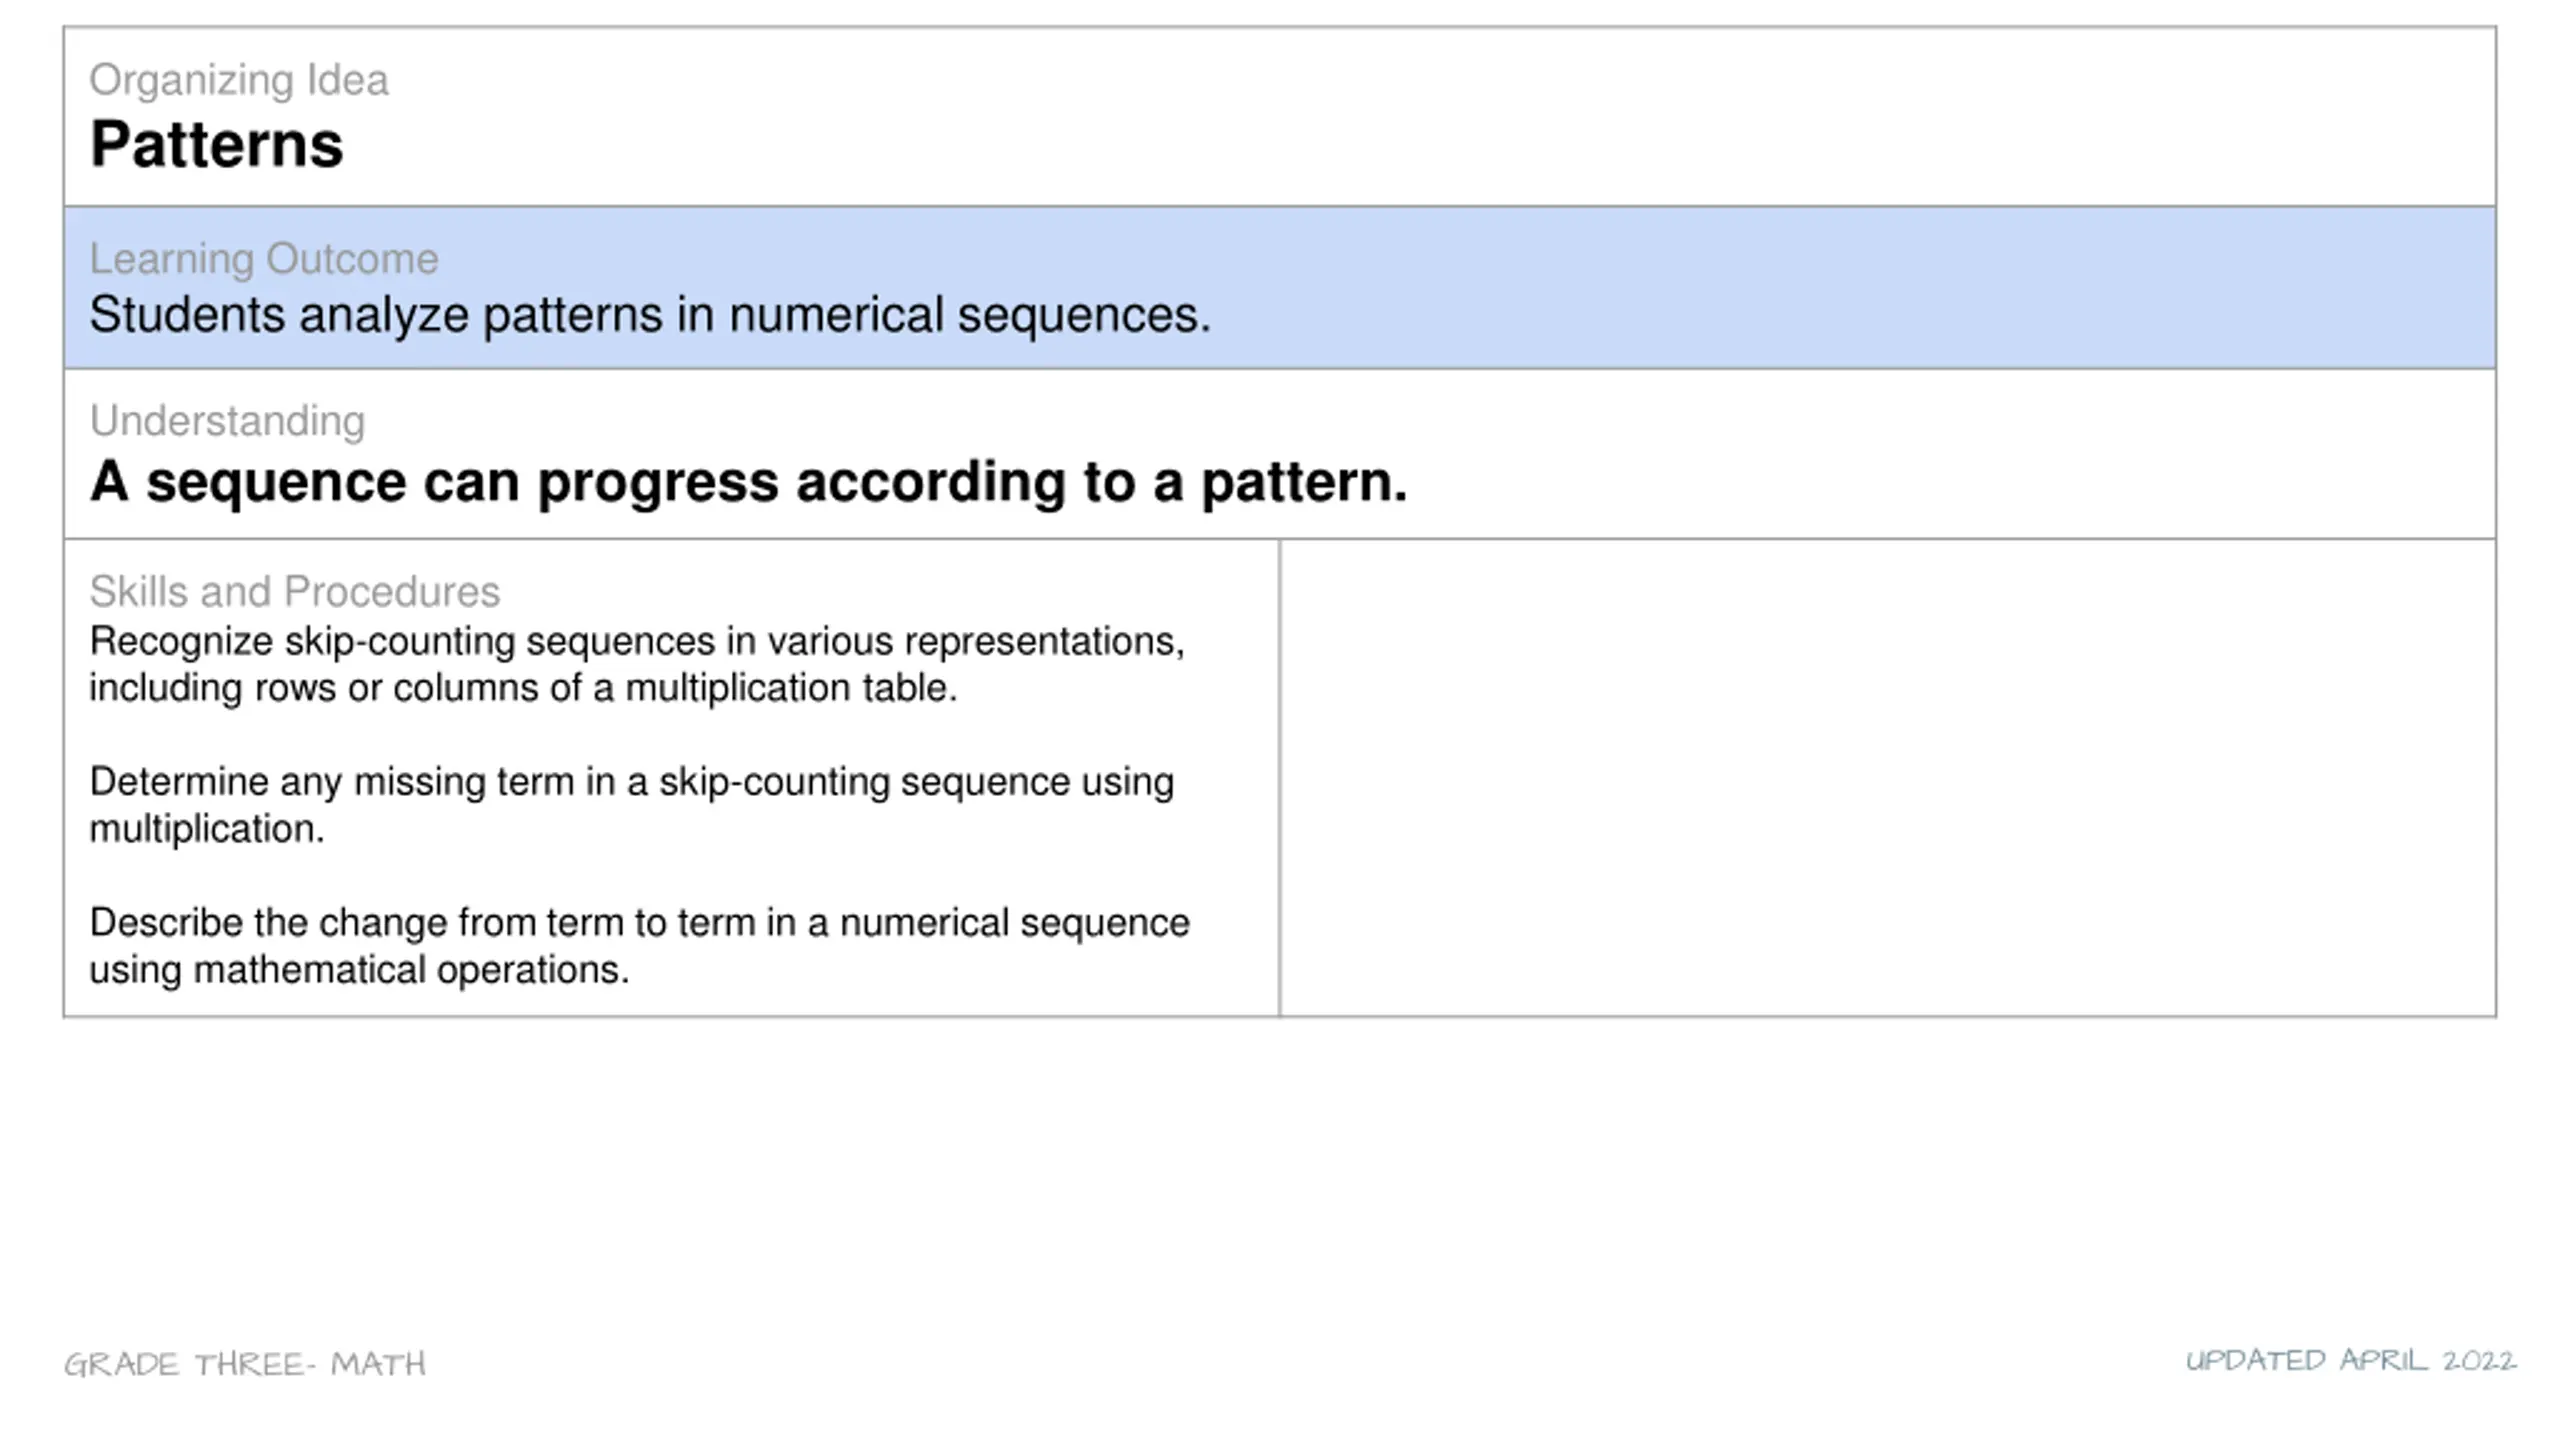Select the 'Patterns' heading

(x=216, y=144)
